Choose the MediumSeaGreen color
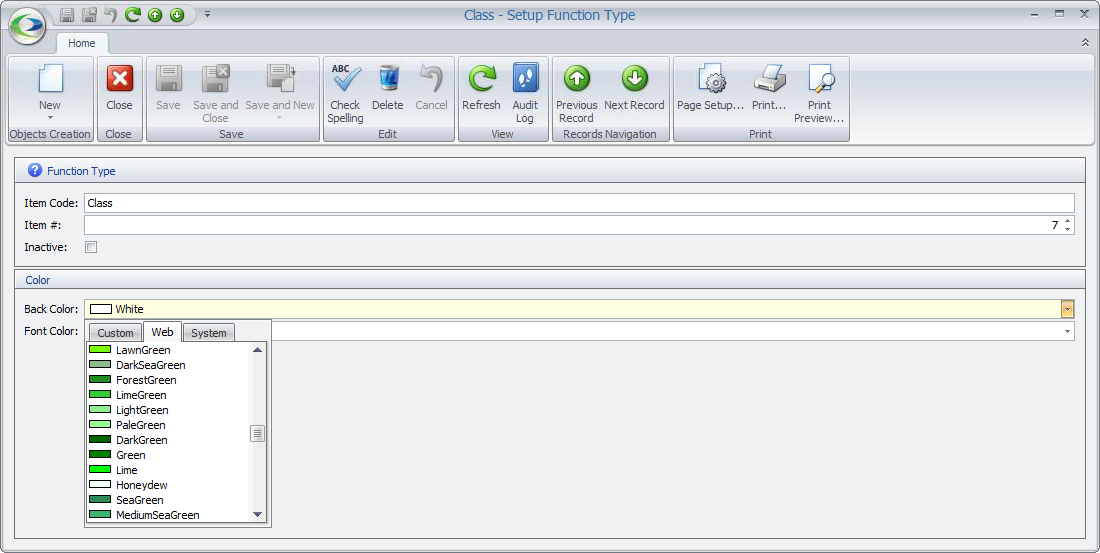 pyautogui.click(x=168, y=514)
